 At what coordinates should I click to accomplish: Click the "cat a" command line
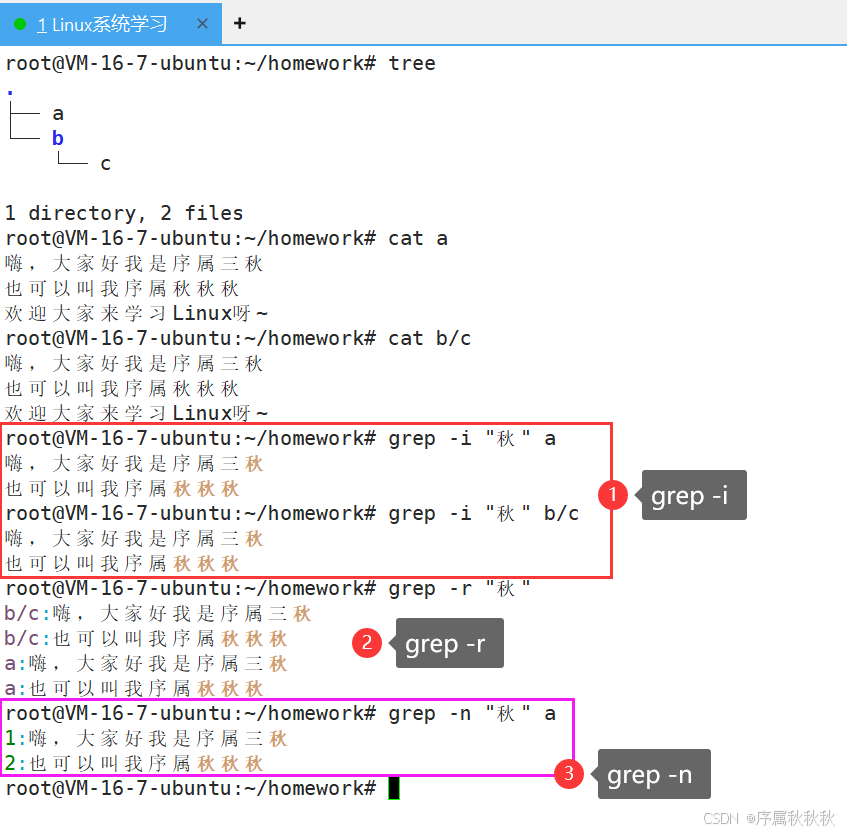coord(227,238)
